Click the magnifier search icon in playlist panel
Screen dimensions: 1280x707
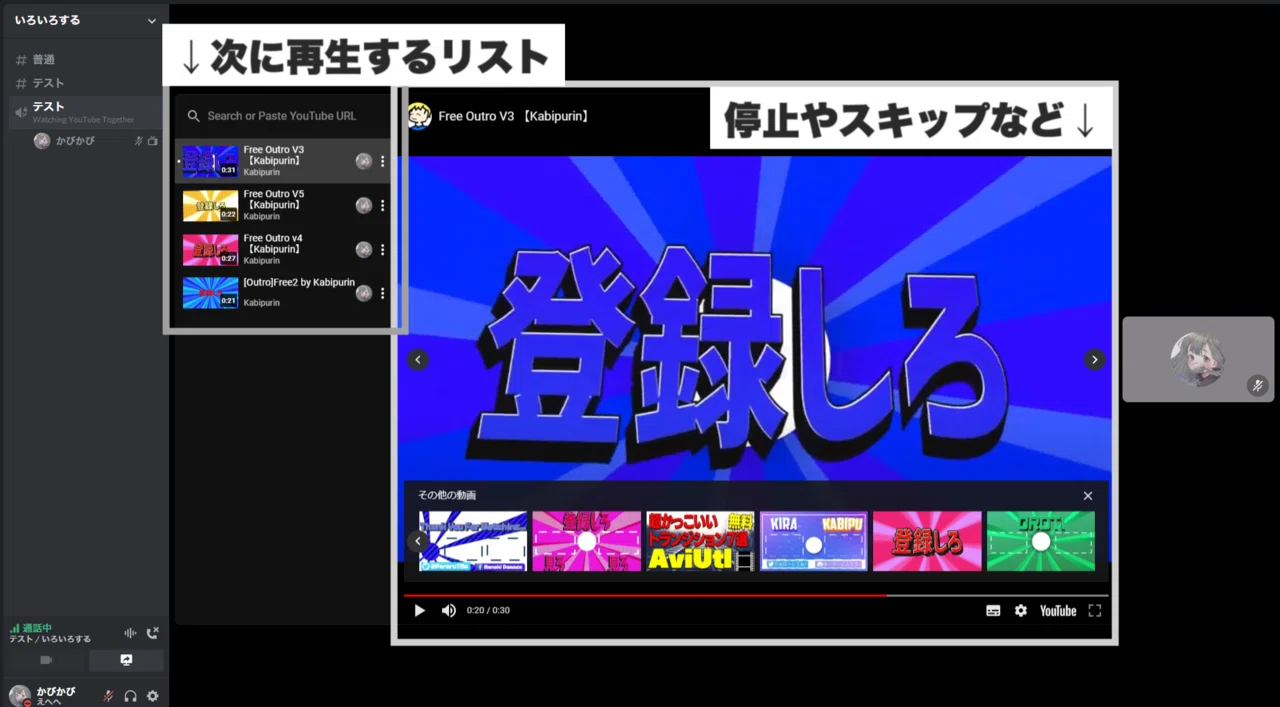tap(194, 116)
